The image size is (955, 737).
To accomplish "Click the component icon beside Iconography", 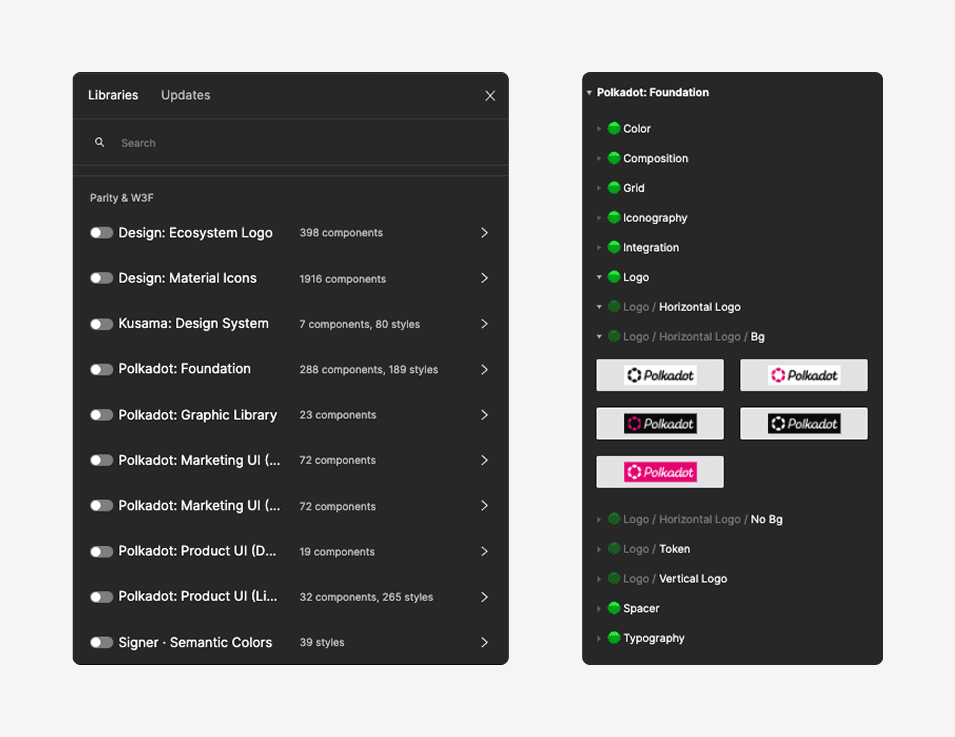I will click(x=613, y=217).
